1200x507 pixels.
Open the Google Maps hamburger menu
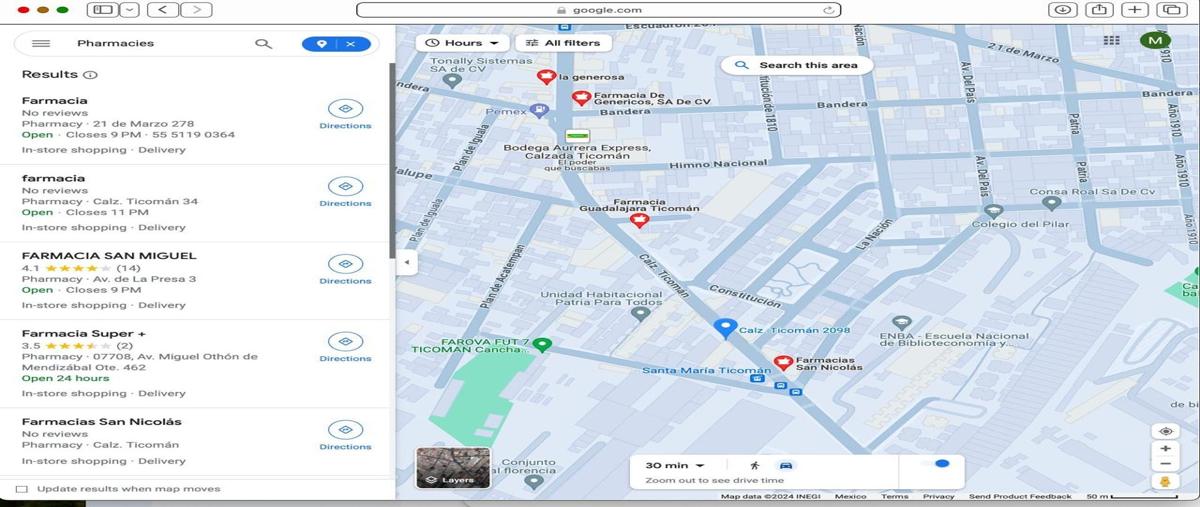(41, 44)
